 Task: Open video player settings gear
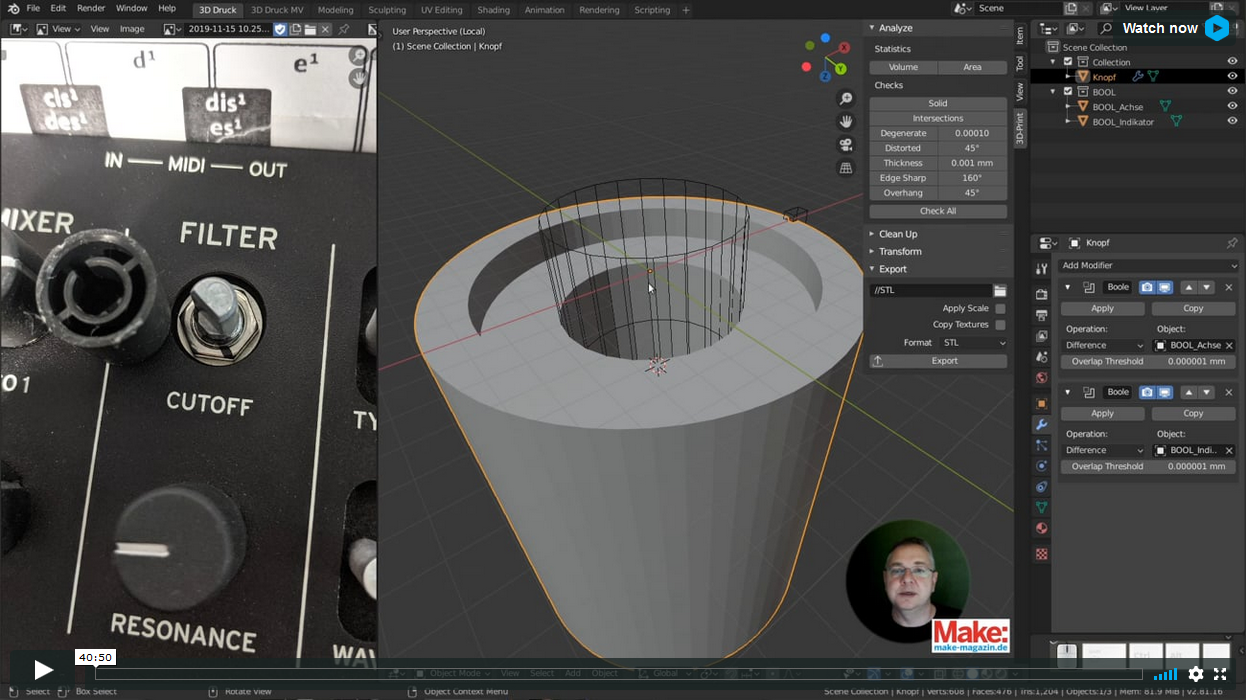click(1196, 674)
